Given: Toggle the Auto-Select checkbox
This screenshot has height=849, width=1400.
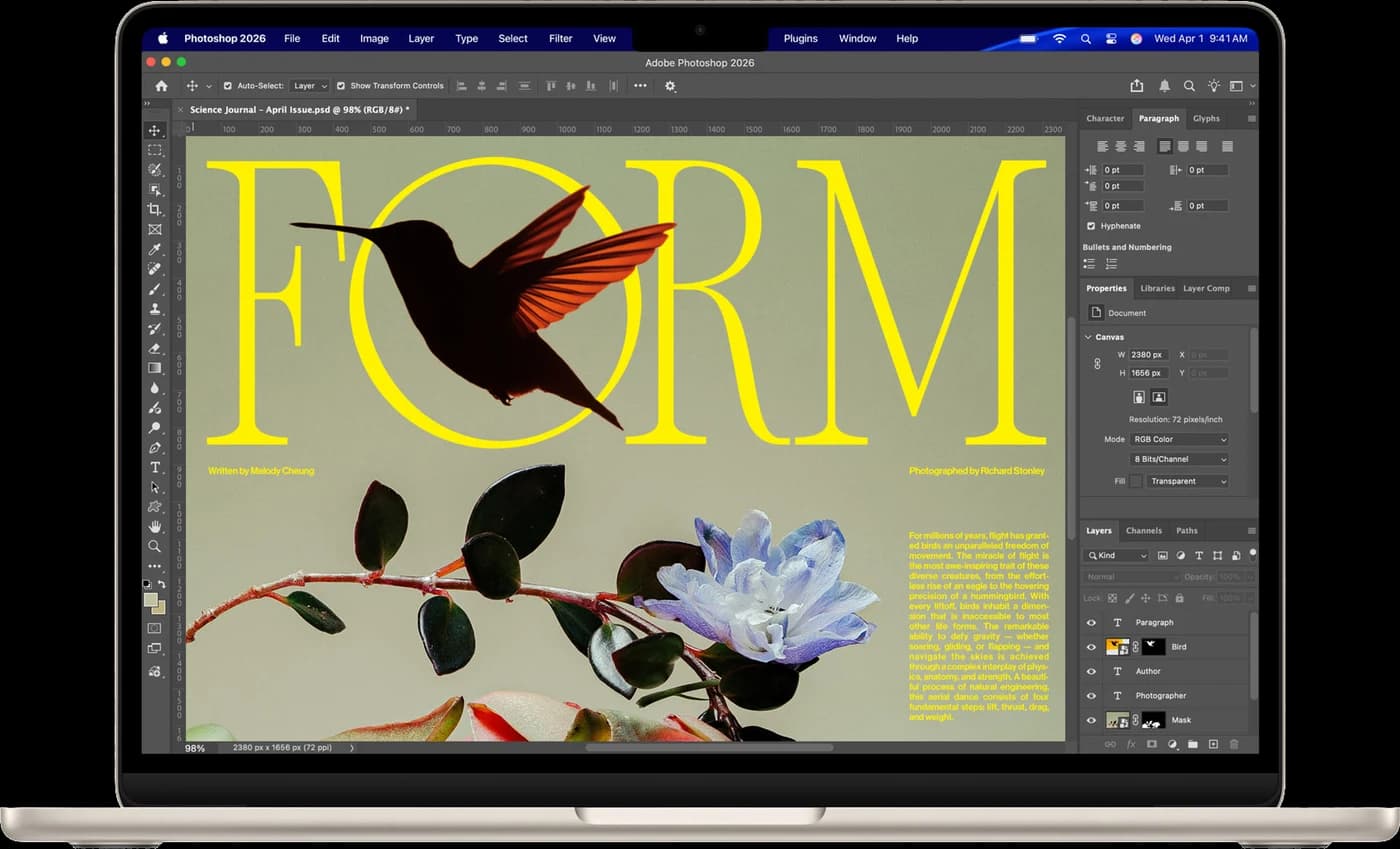Looking at the screenshot, I should [227, 86].
